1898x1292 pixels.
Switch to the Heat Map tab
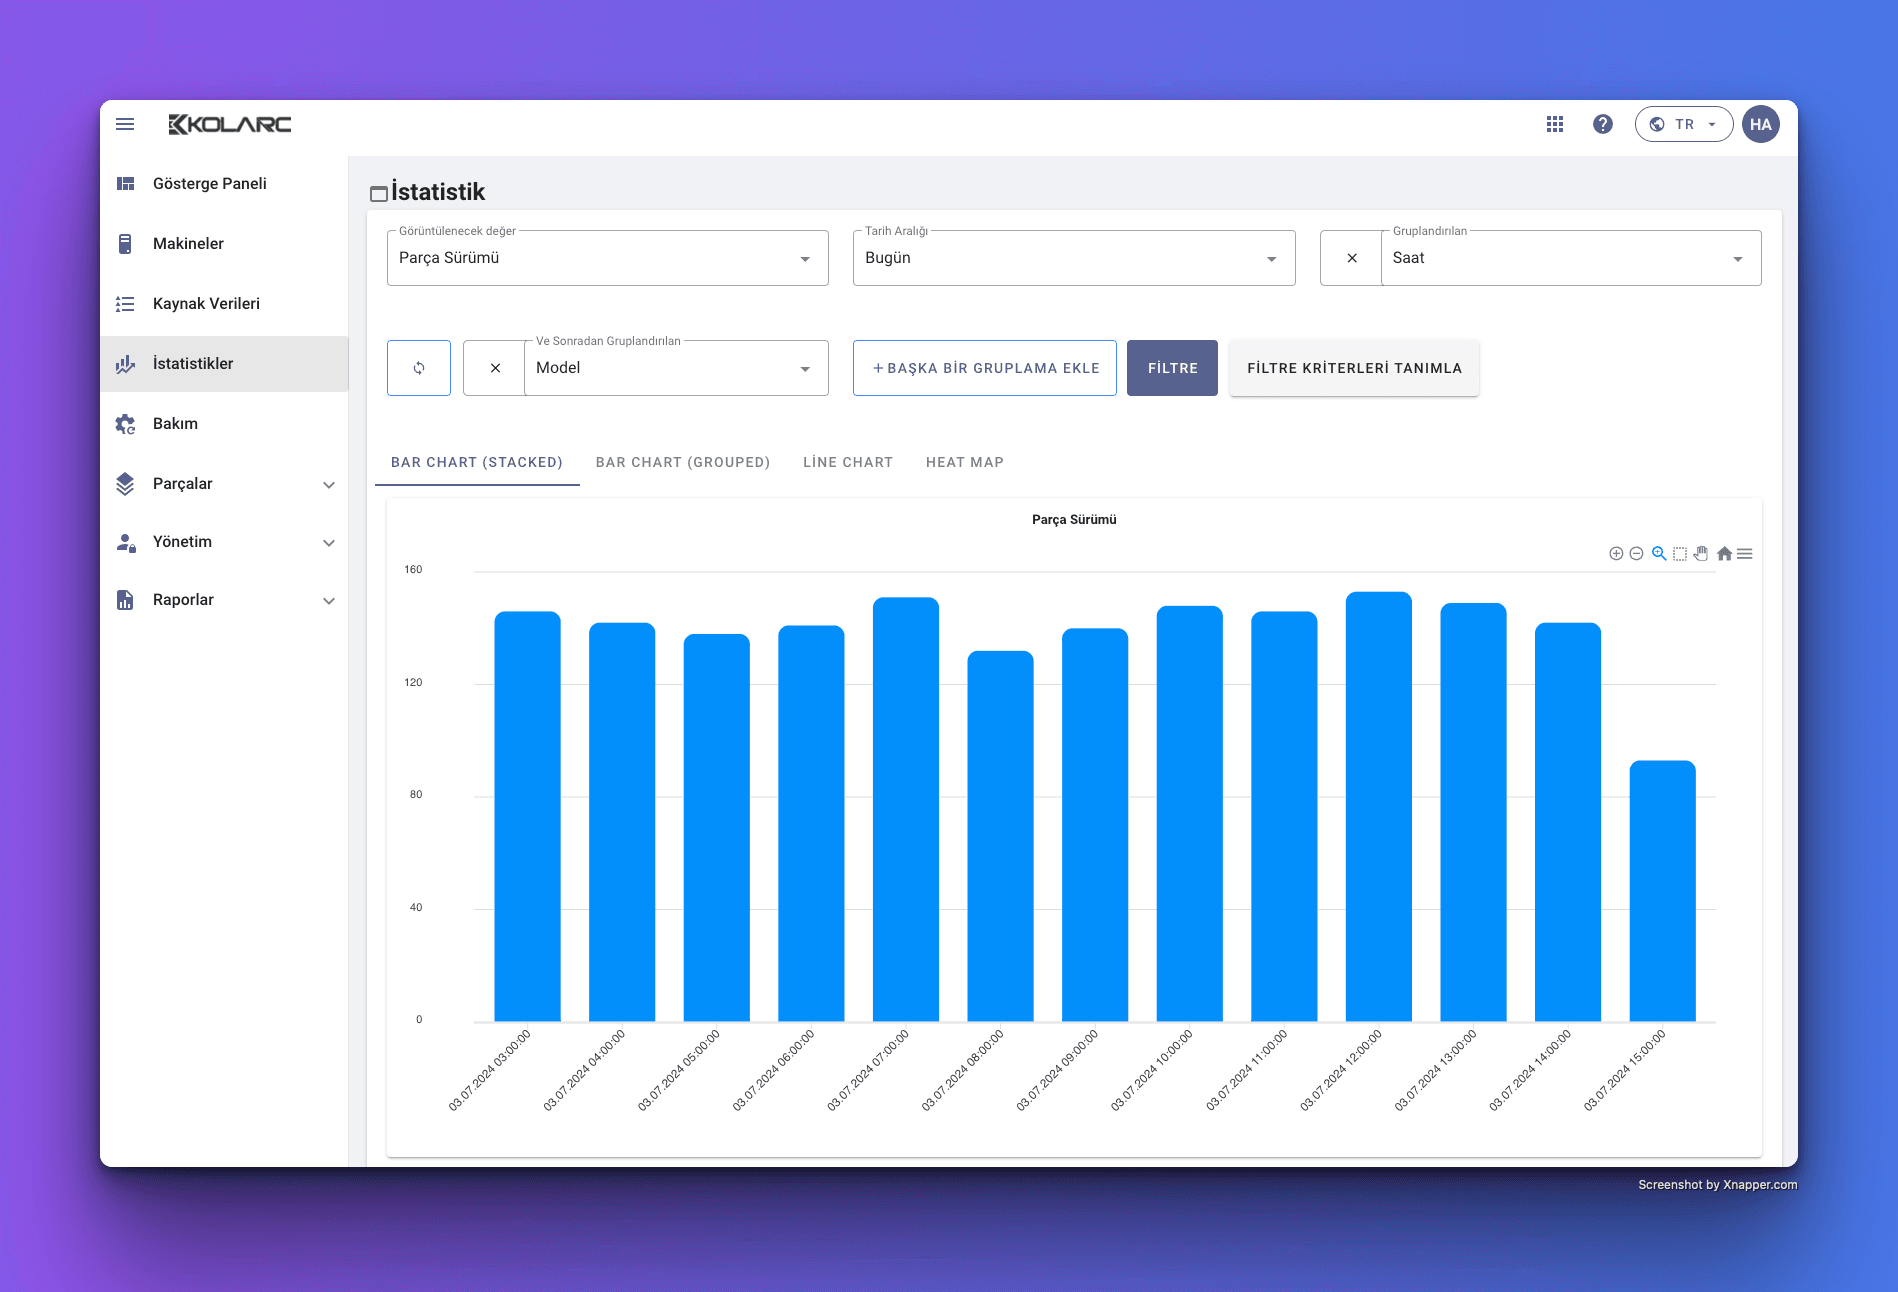click(964, 462)
